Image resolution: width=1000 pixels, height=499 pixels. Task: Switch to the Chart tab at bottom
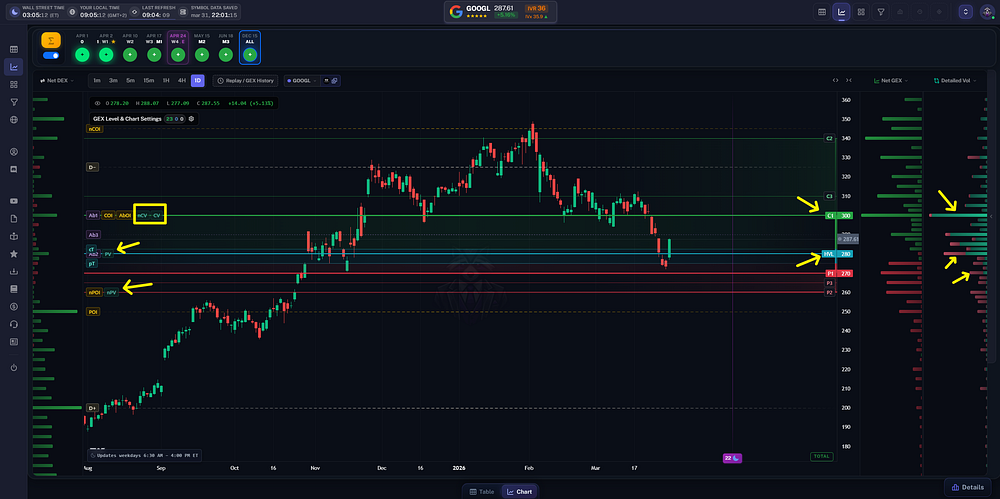pos(520,491)
